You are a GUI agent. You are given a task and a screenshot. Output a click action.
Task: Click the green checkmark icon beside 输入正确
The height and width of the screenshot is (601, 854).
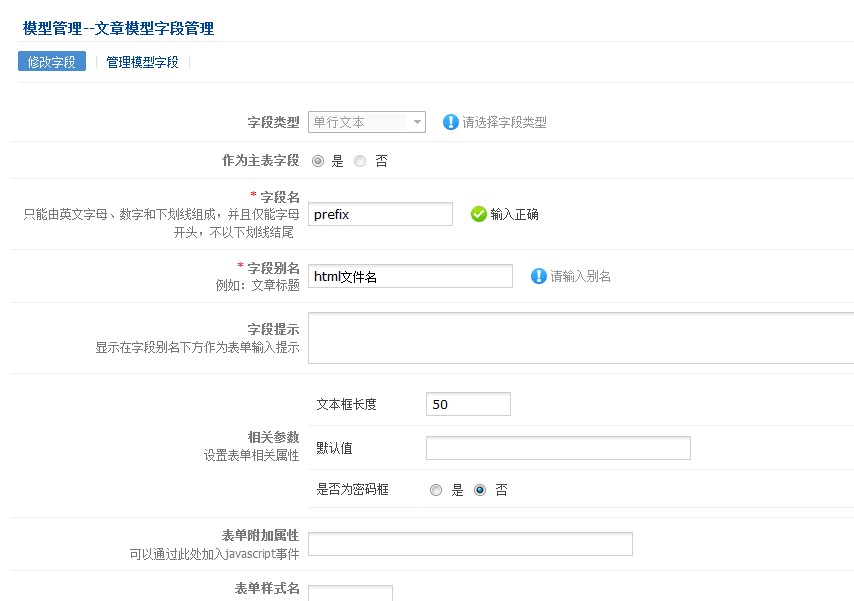point(478,214)
